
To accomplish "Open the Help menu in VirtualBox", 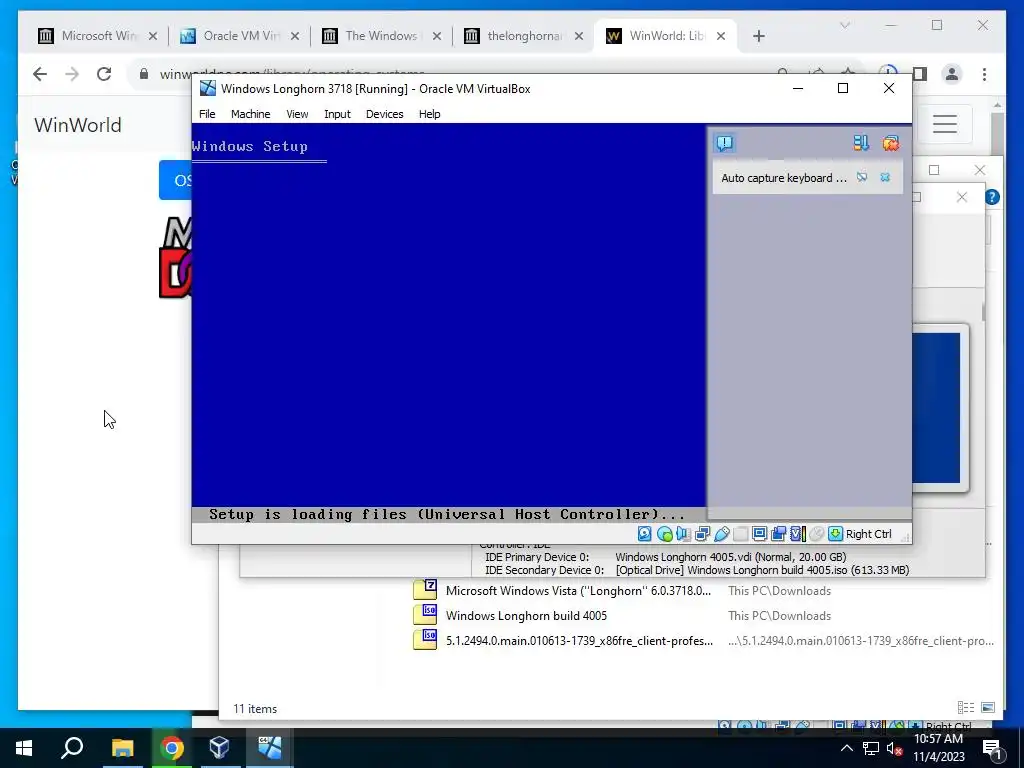I will click(429, 114).
